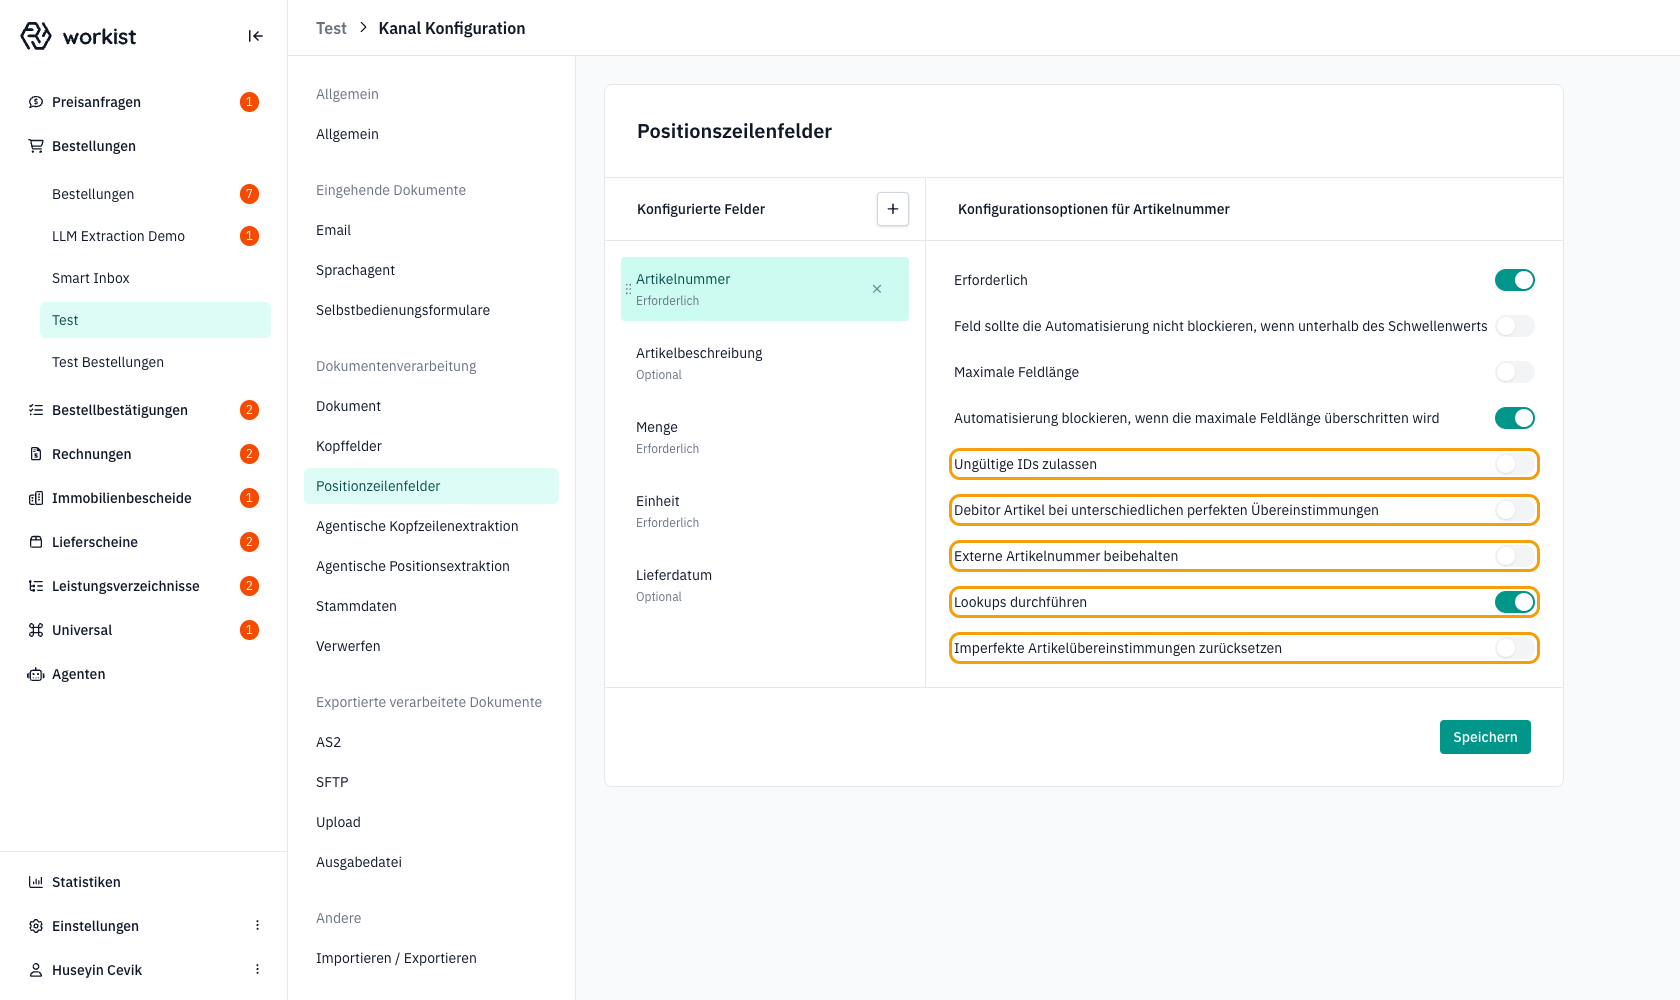The image size is (1680, 1000).
Task: Click the Statistiken chart icon
Action: coord(36,882)
